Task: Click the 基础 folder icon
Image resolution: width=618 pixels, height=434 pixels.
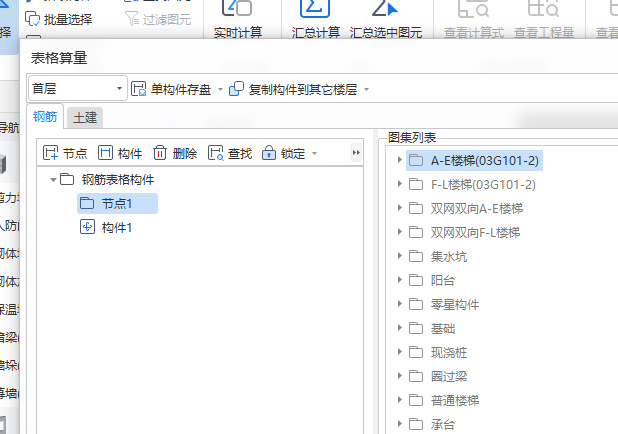Action: 416,328
